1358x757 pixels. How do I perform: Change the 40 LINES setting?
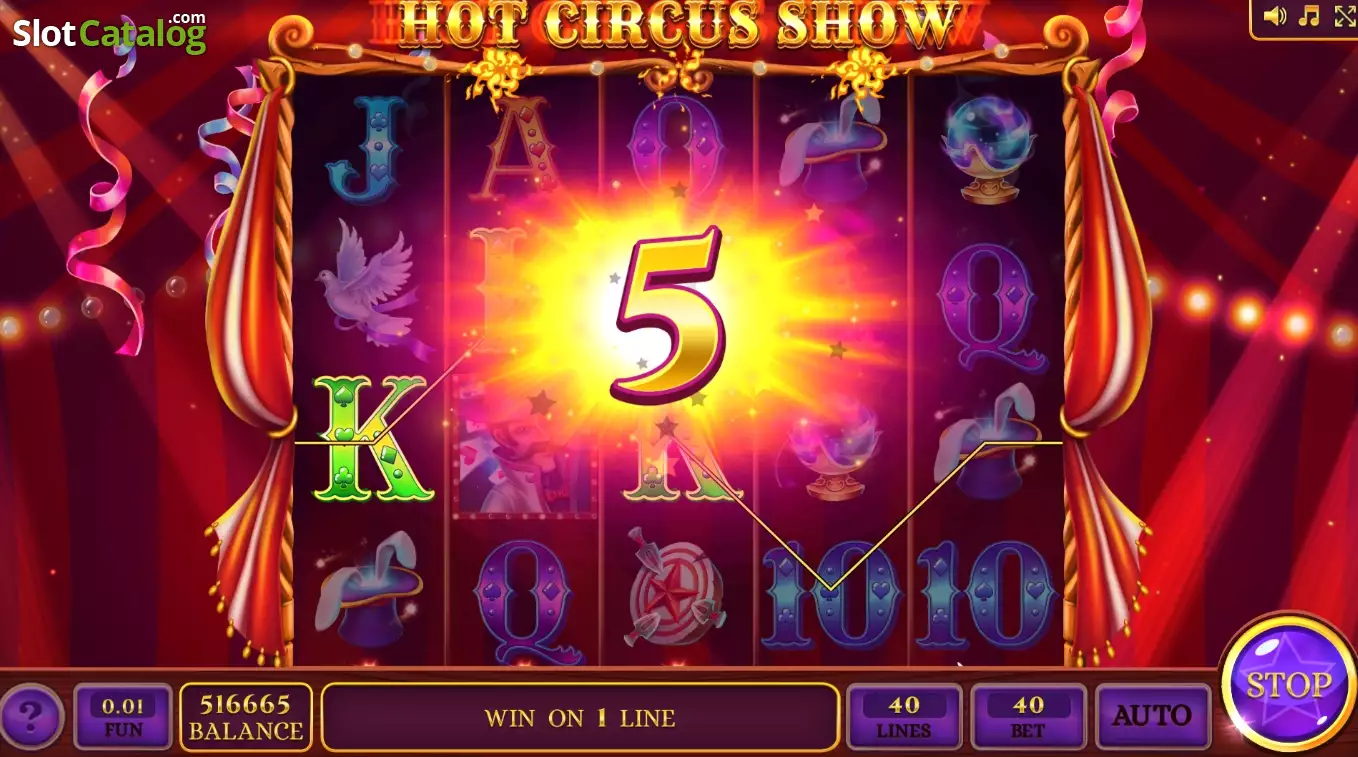pyautogui.click(x=904, y=716)
